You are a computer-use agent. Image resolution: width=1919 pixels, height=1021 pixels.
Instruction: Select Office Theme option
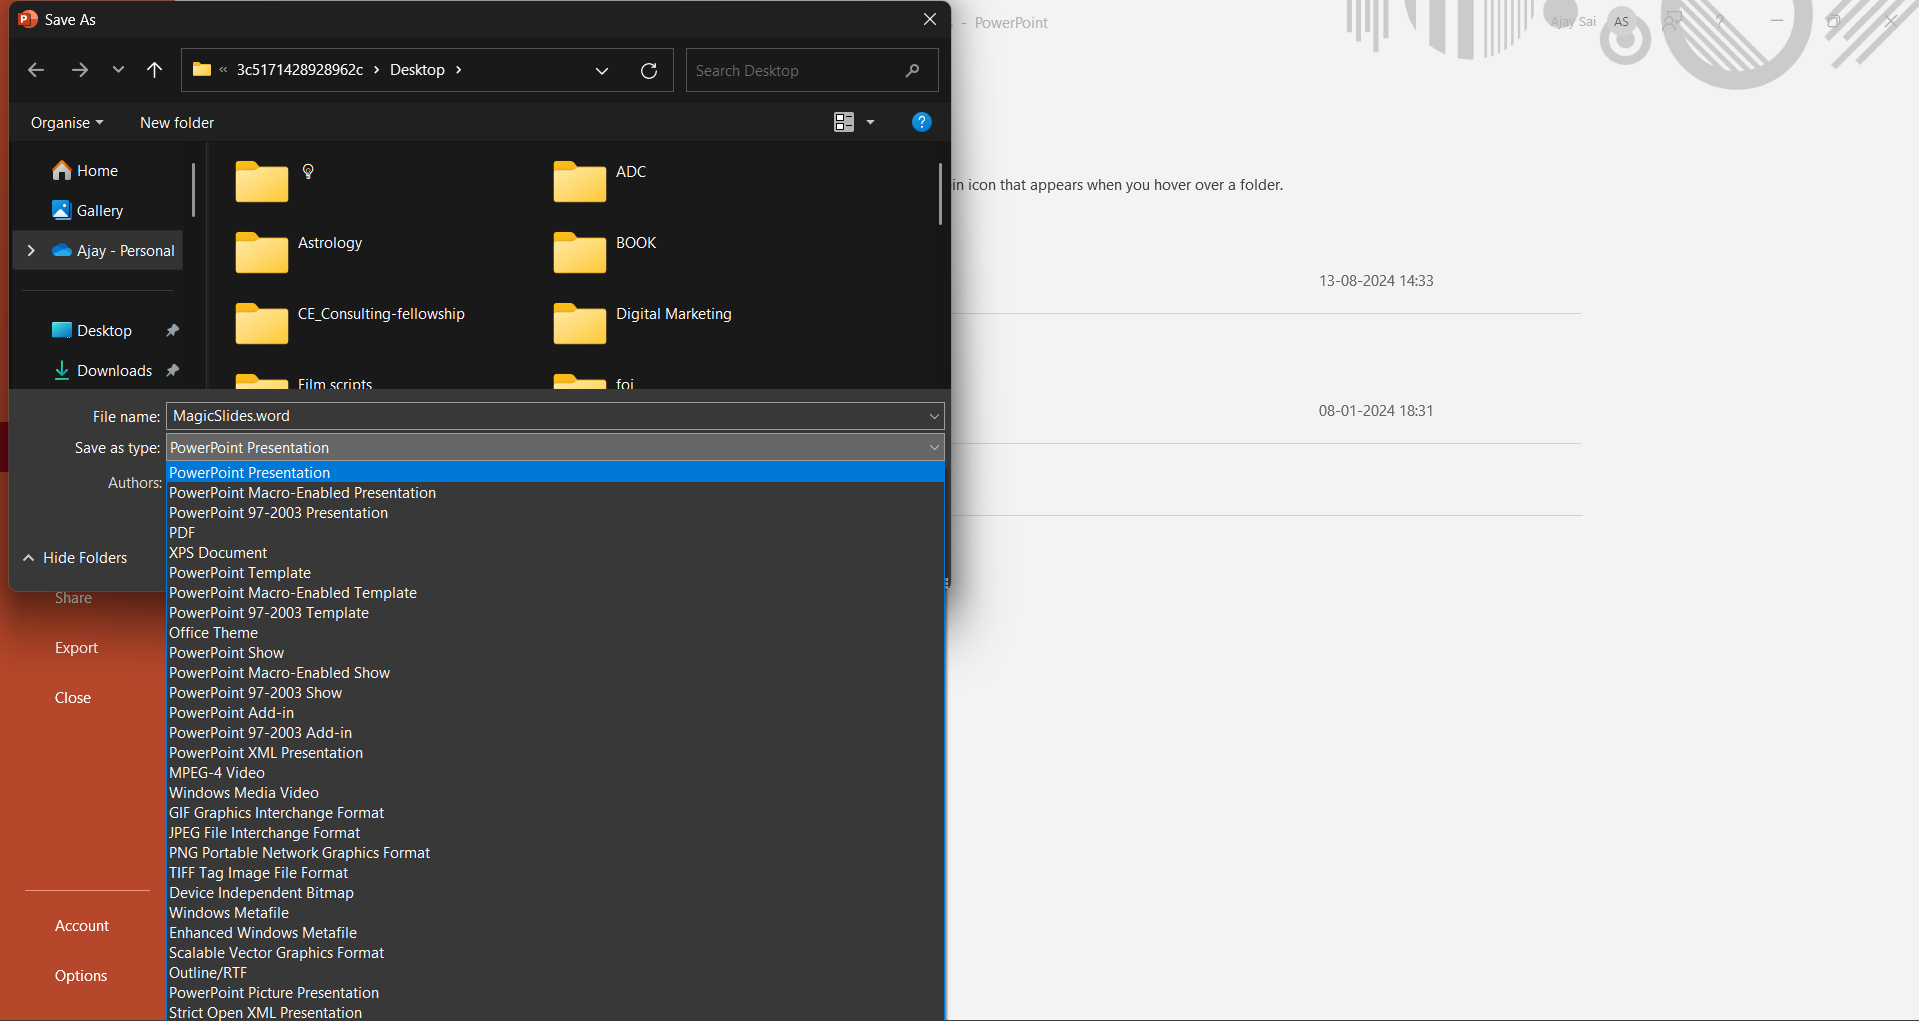tap(555, 633)
